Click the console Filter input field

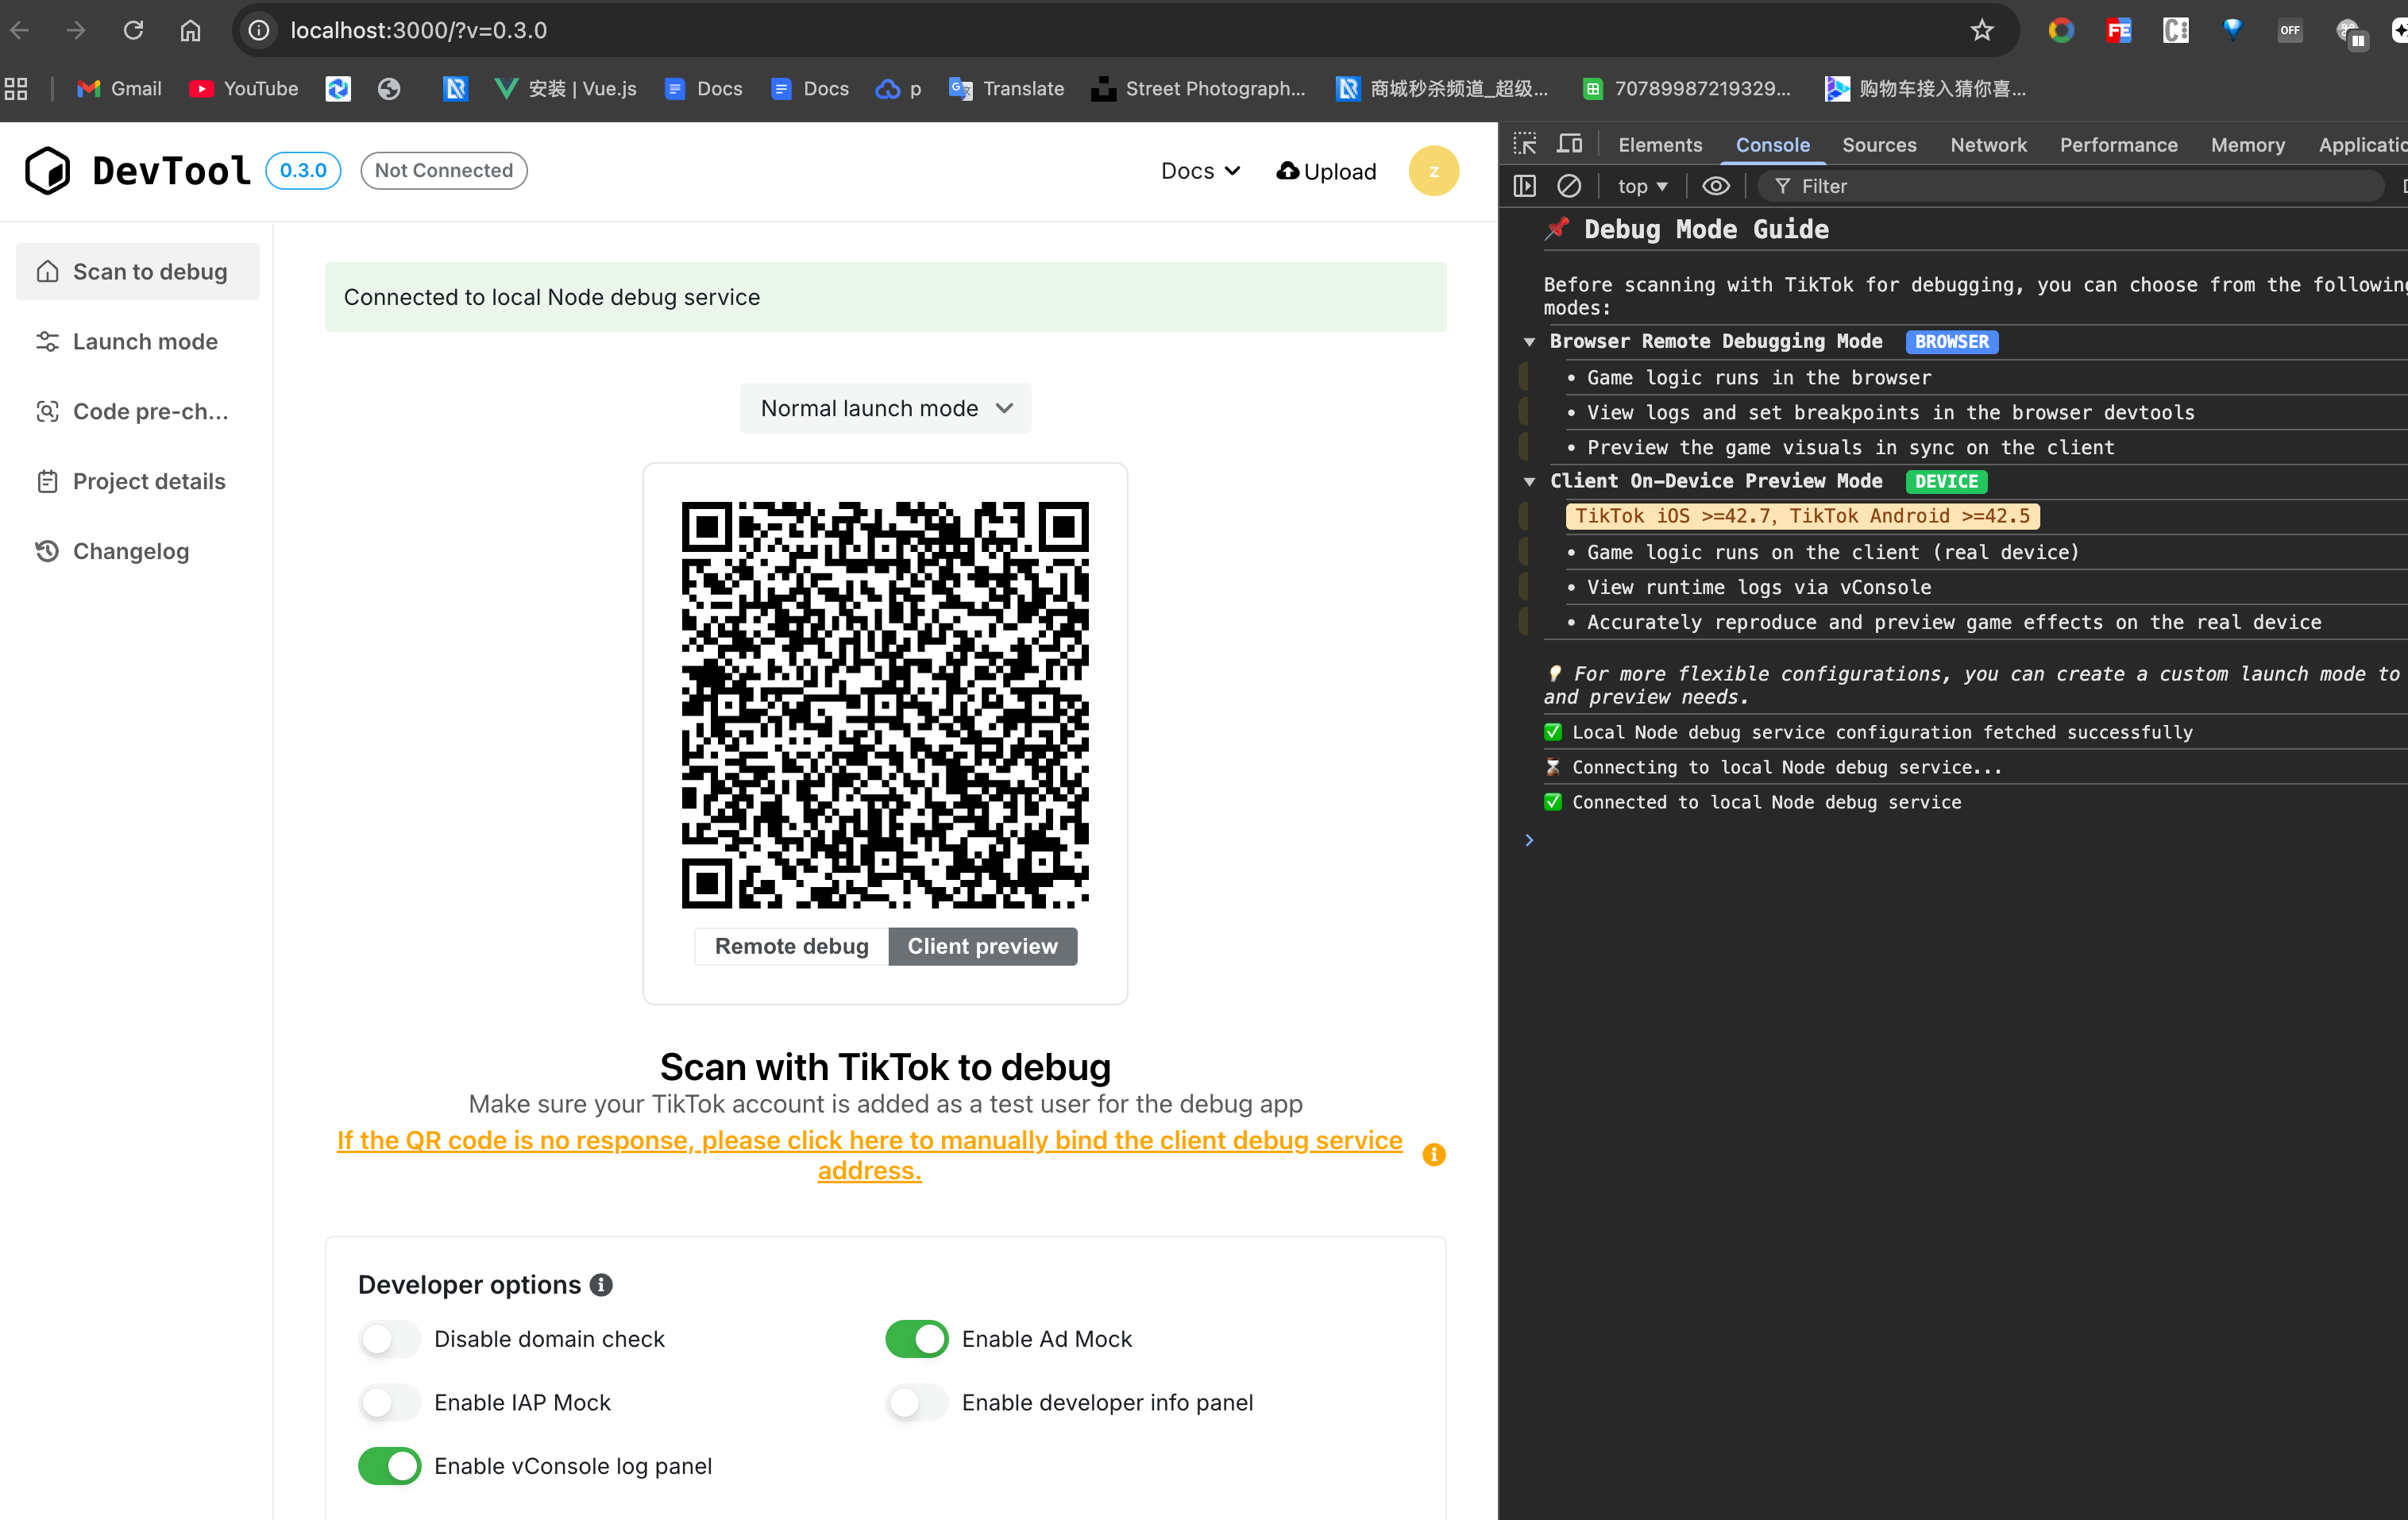2070,186
